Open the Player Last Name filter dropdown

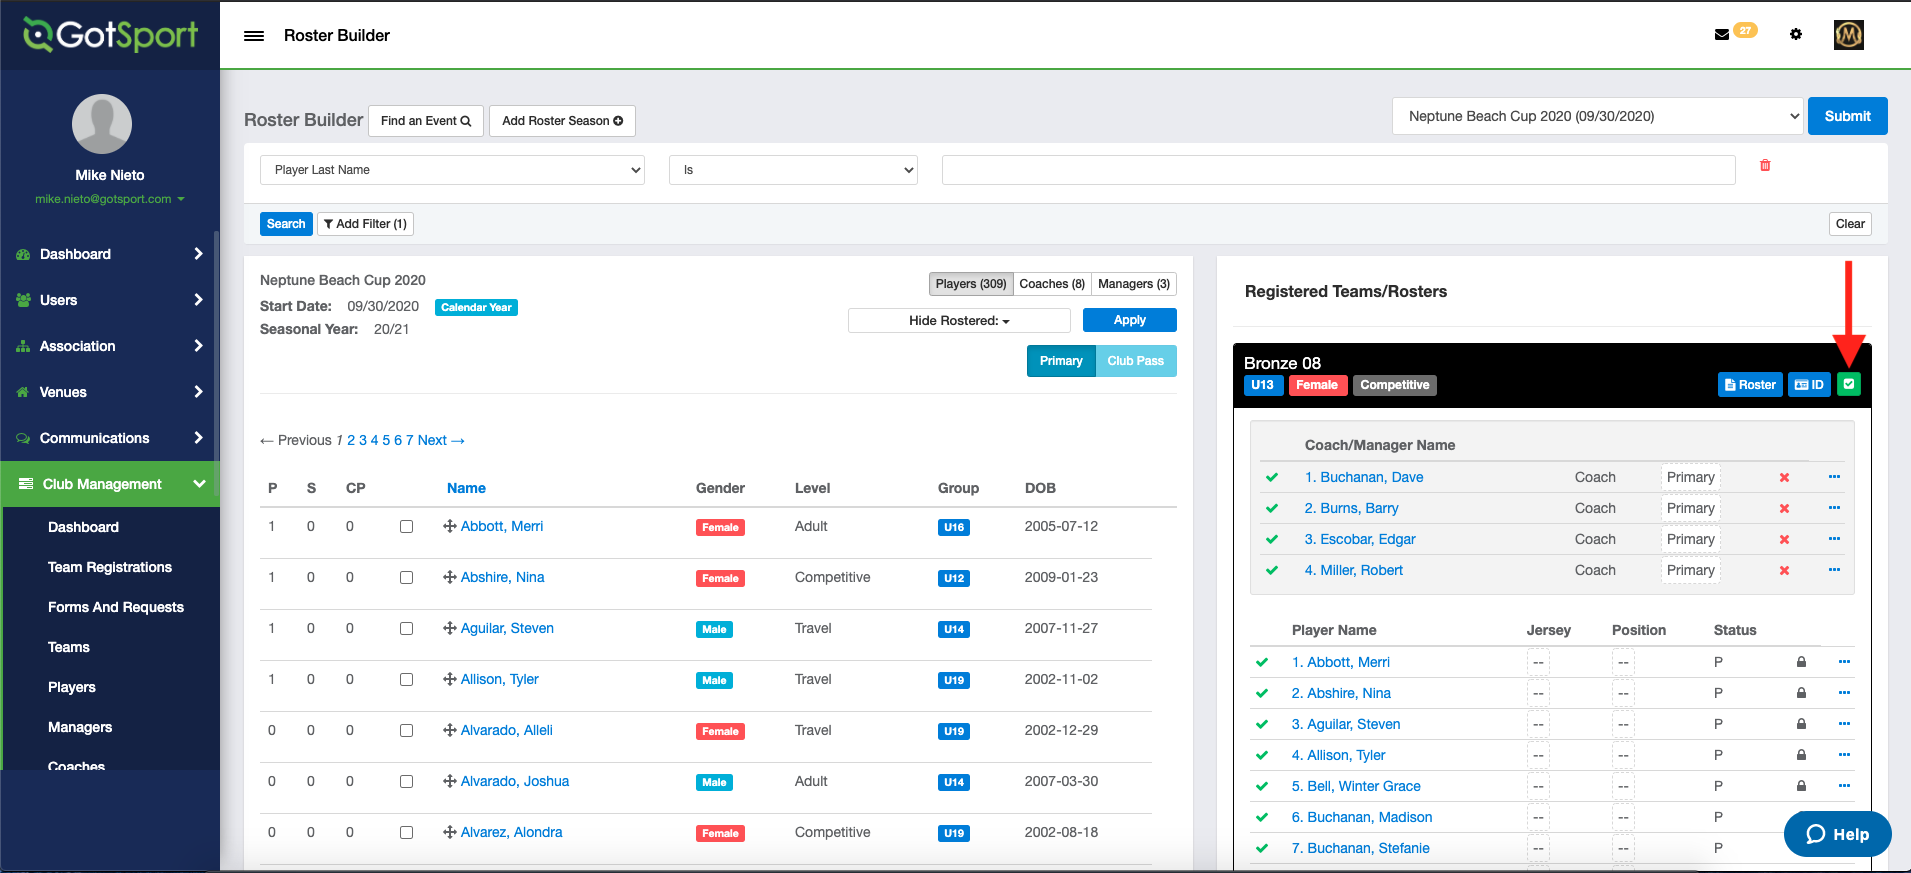(452, 170)
